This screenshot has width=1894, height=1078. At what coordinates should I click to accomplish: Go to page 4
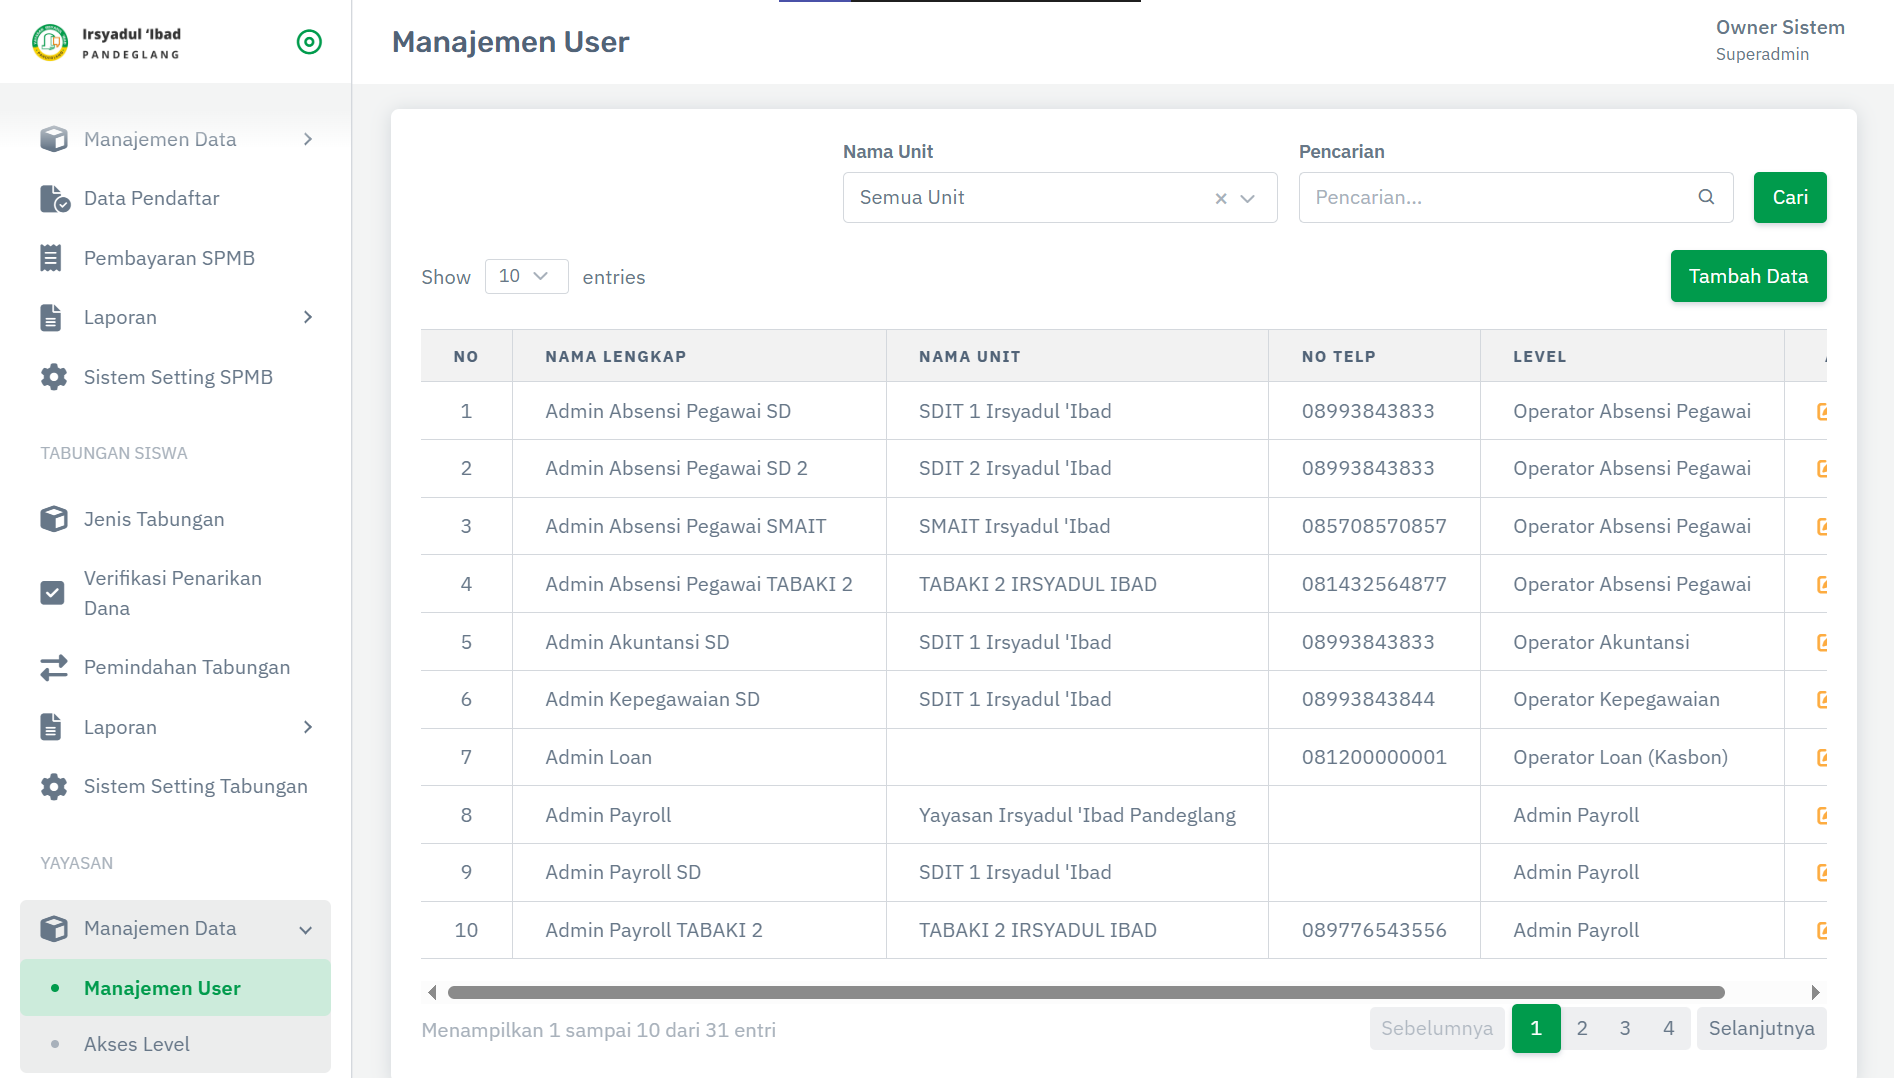click(1669, 1028)
